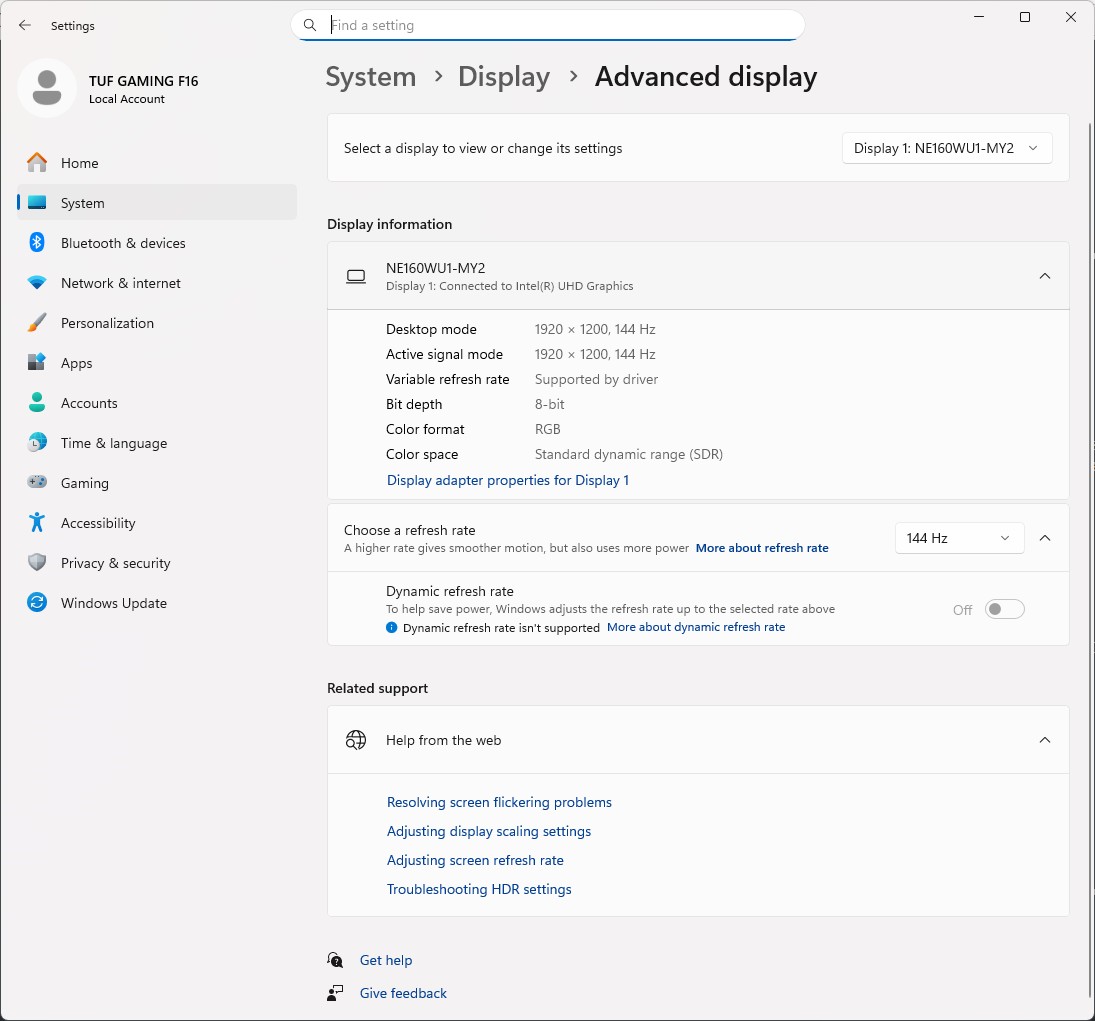Open the 144 Hz refresh rate dropdown
This screenshot has width=1095, height=1021.
tap(960, 538)
